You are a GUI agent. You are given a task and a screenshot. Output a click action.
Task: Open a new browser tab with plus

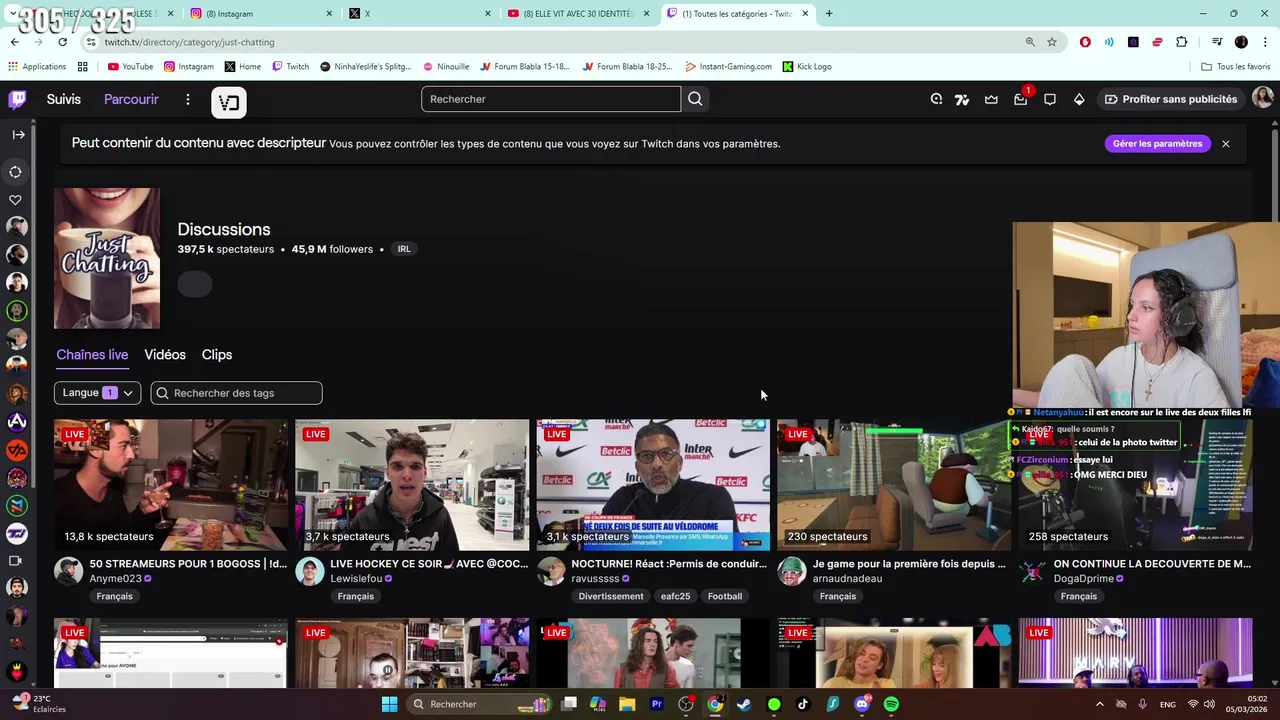tap(829, 13)
